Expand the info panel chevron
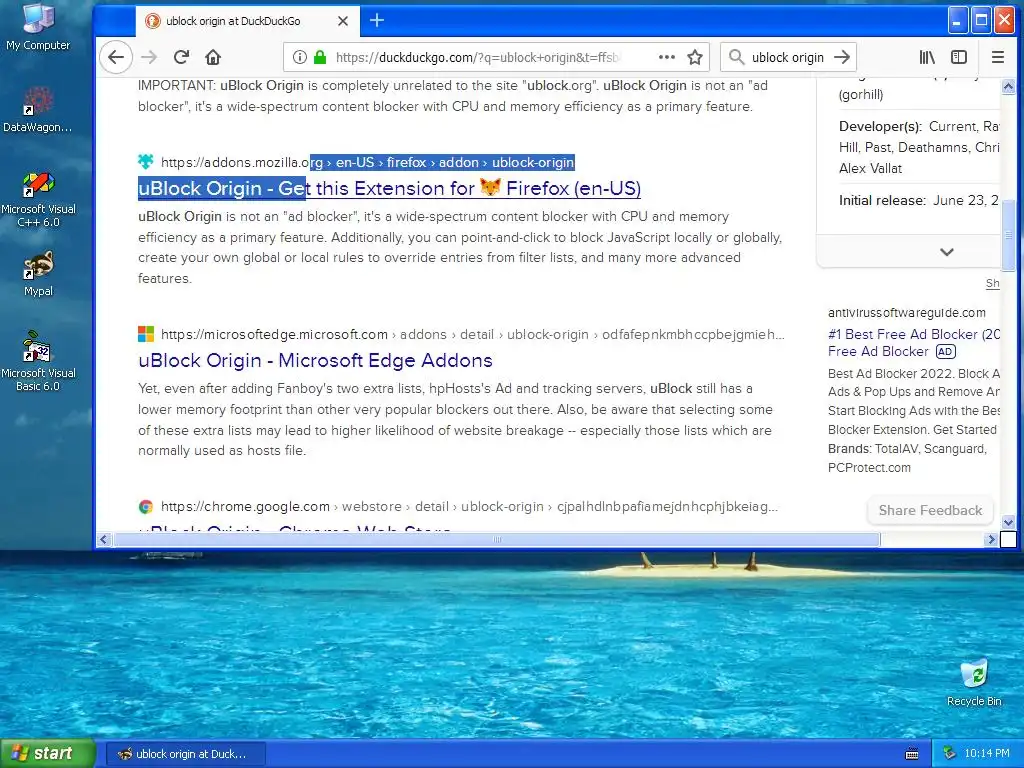 pos(946,251)
